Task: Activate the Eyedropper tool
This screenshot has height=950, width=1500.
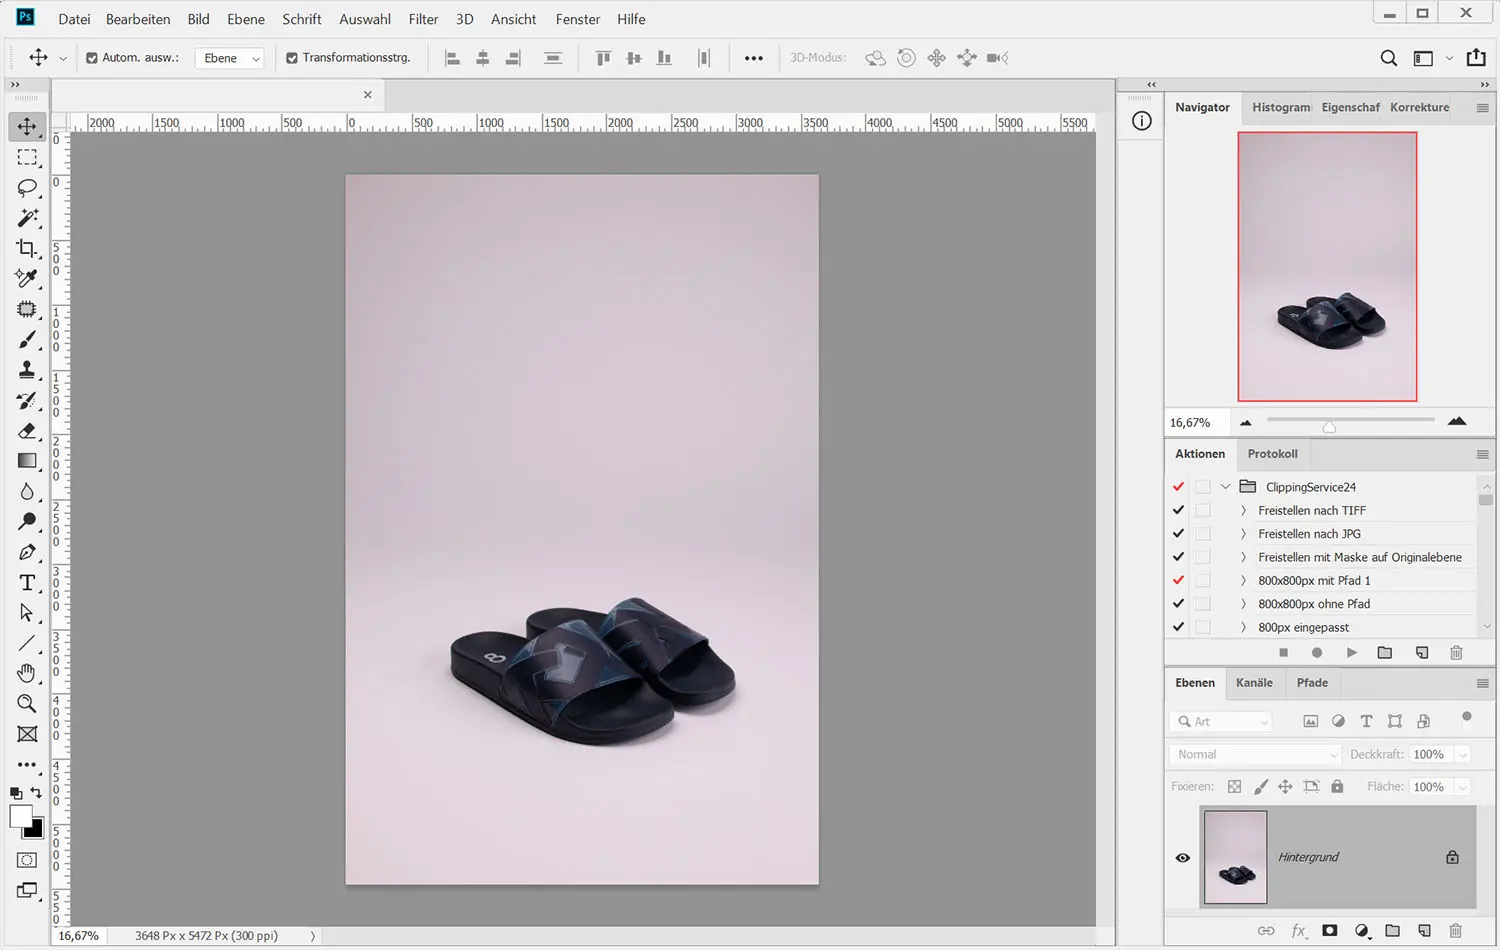Action: coord(27,278)
